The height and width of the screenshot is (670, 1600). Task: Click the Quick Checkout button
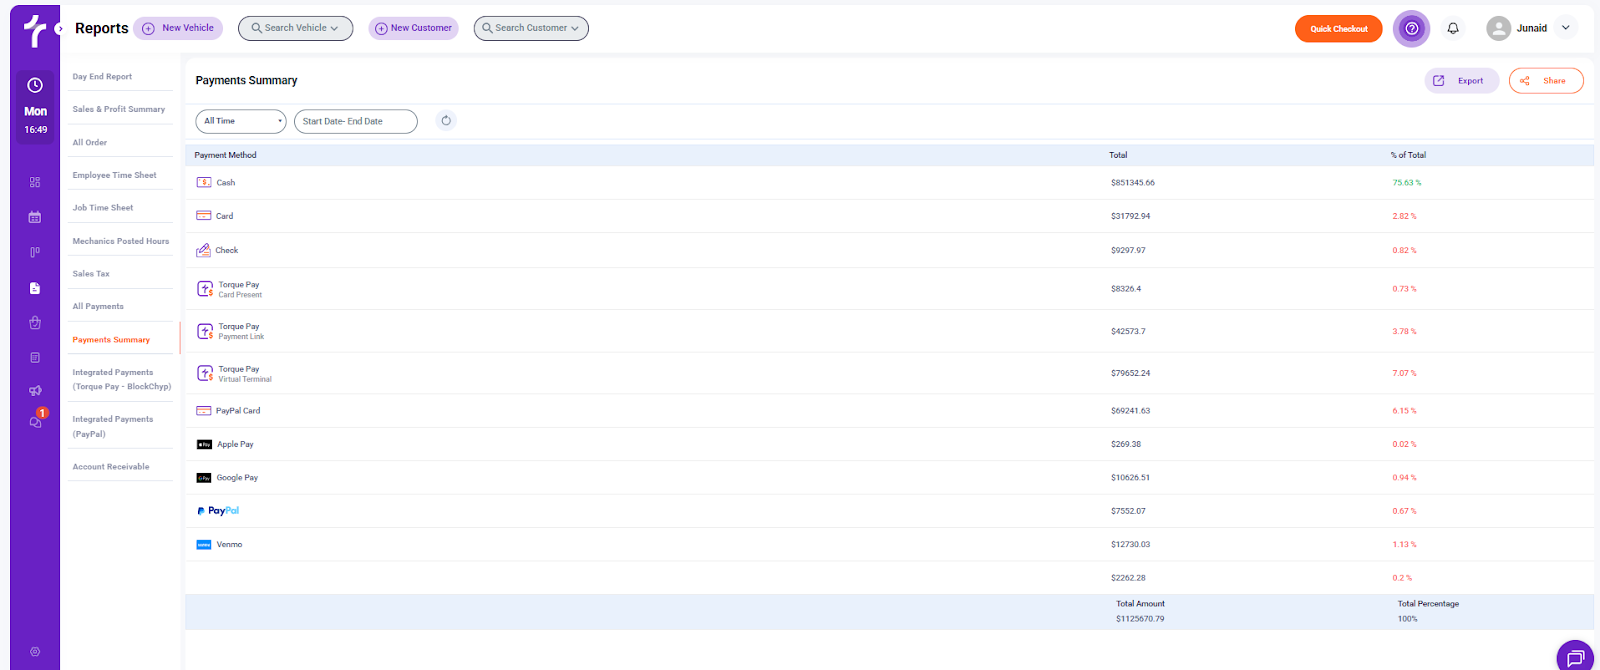[x=1338, y=29]
